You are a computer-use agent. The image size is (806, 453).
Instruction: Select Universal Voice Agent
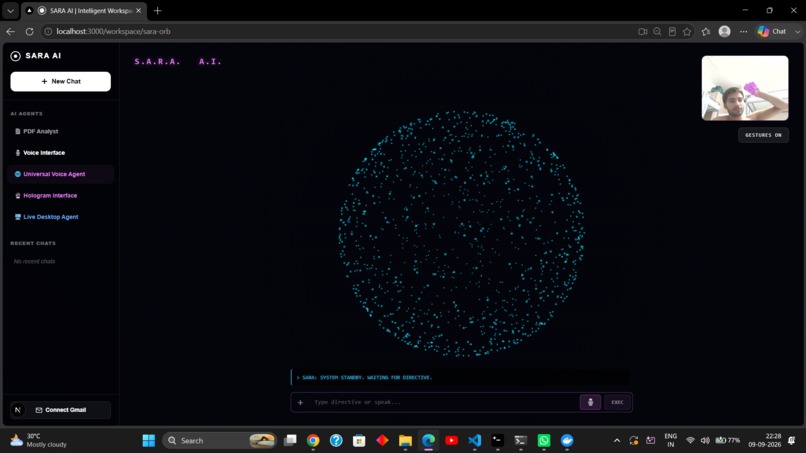click(61, 174)
